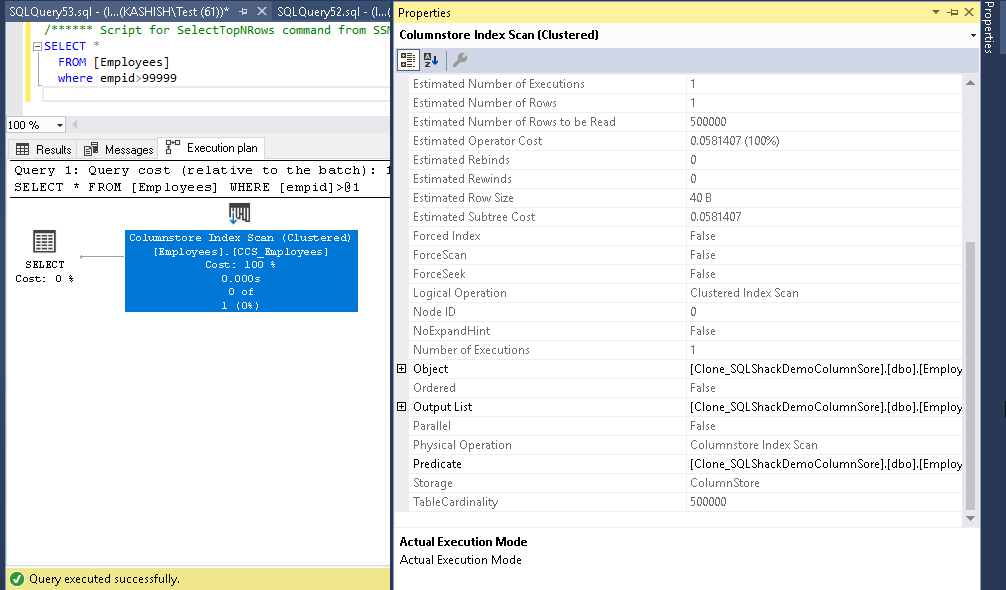
Task: Open the 100 % zoom dropdown
Action: (60, 125)
